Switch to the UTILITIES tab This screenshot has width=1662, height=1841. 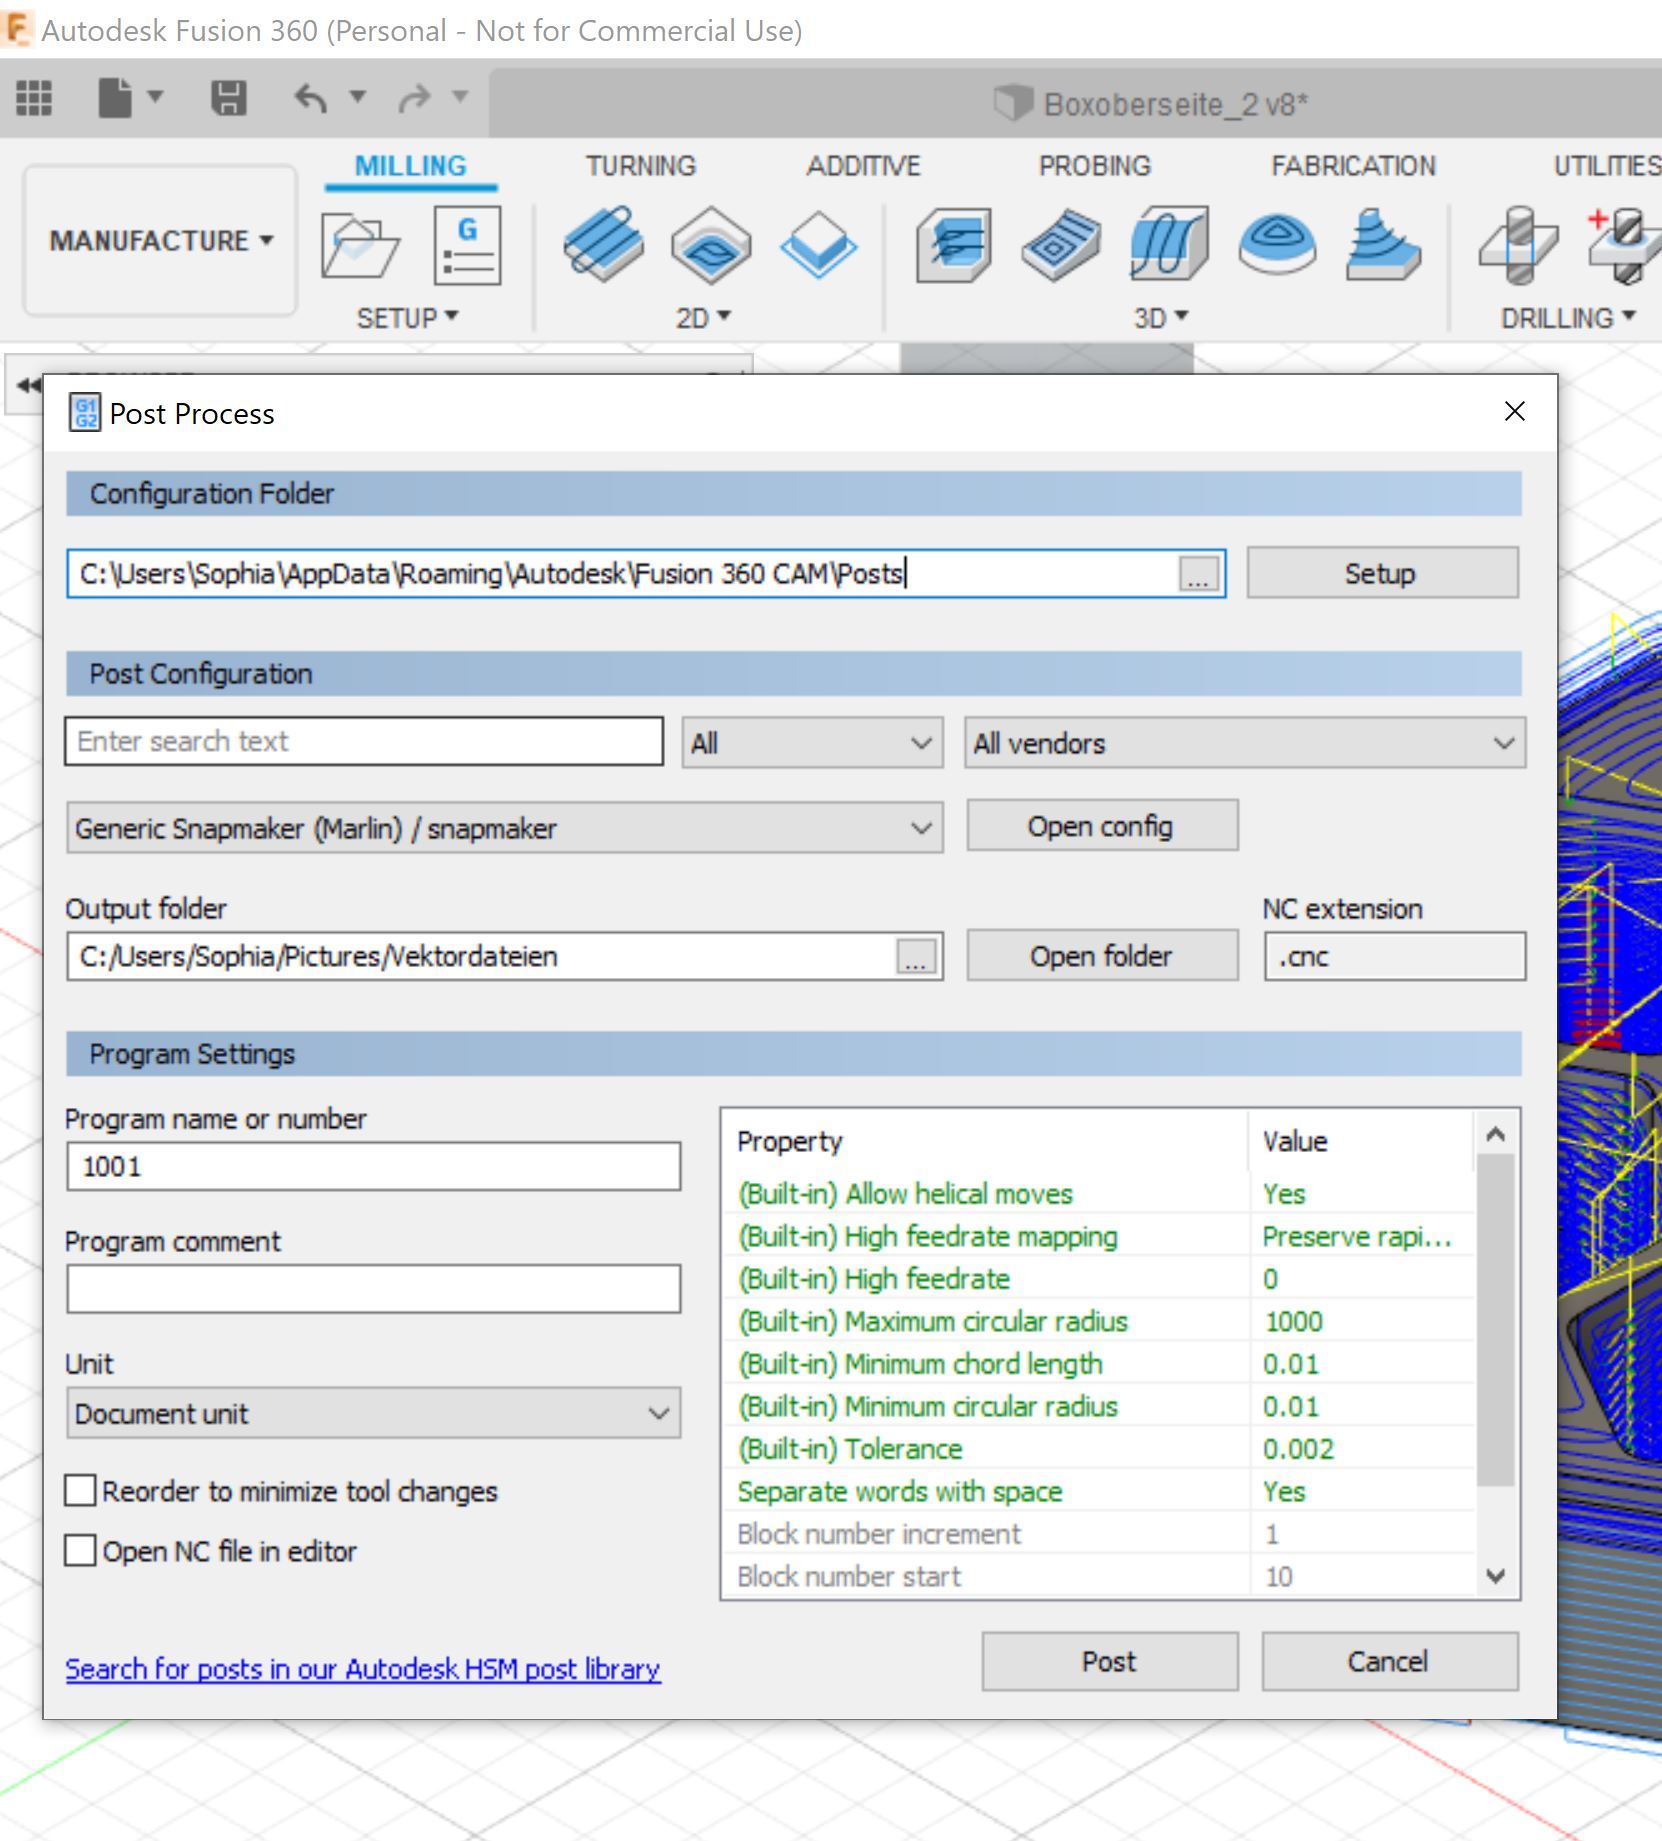pos(1606,166)
